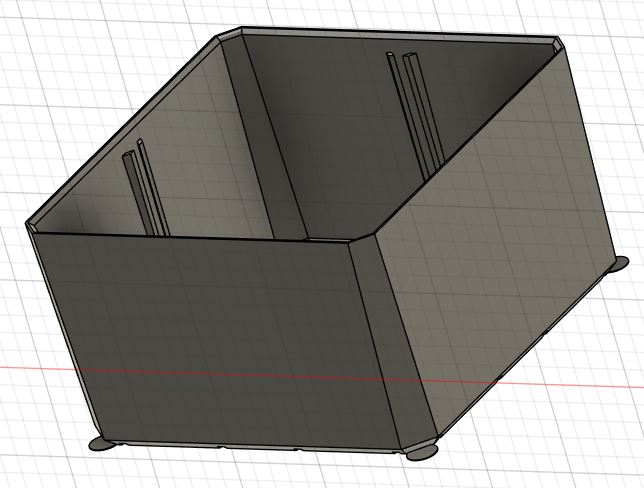Select the round foot pad at front-left corner
The width and height of the screenshot is (644, 488).
point(100,444)
